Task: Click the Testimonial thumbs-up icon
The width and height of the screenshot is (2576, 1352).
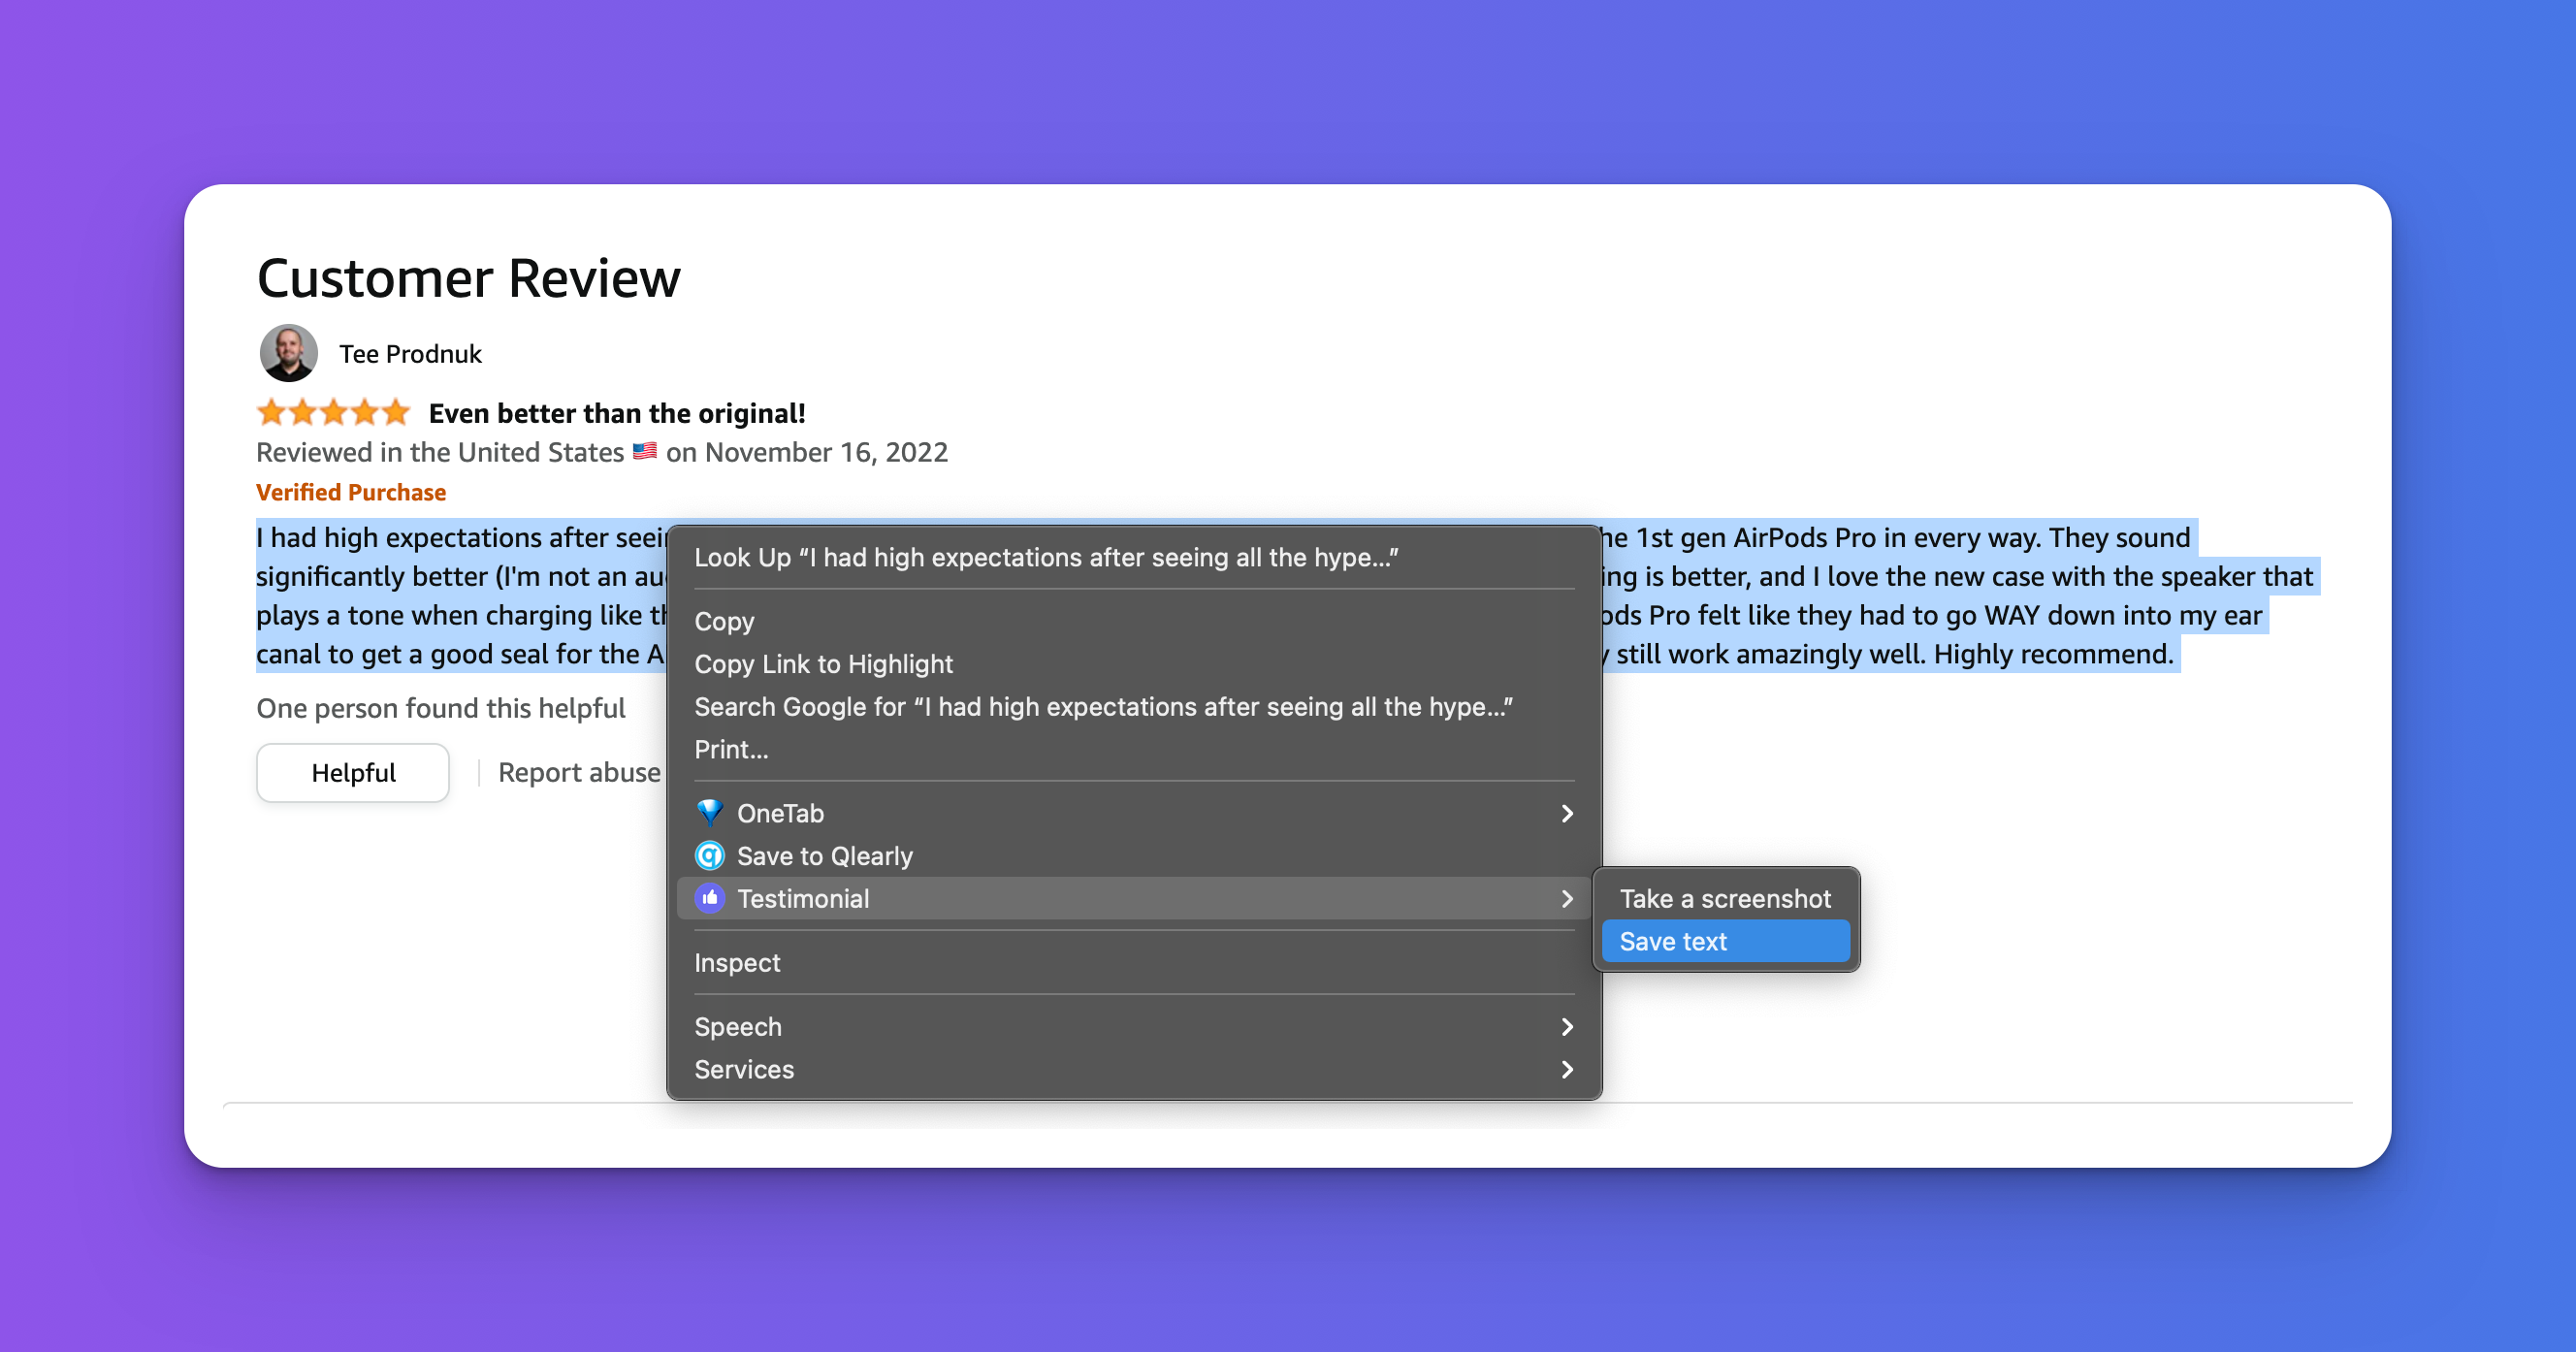Action: coord(709,898)
